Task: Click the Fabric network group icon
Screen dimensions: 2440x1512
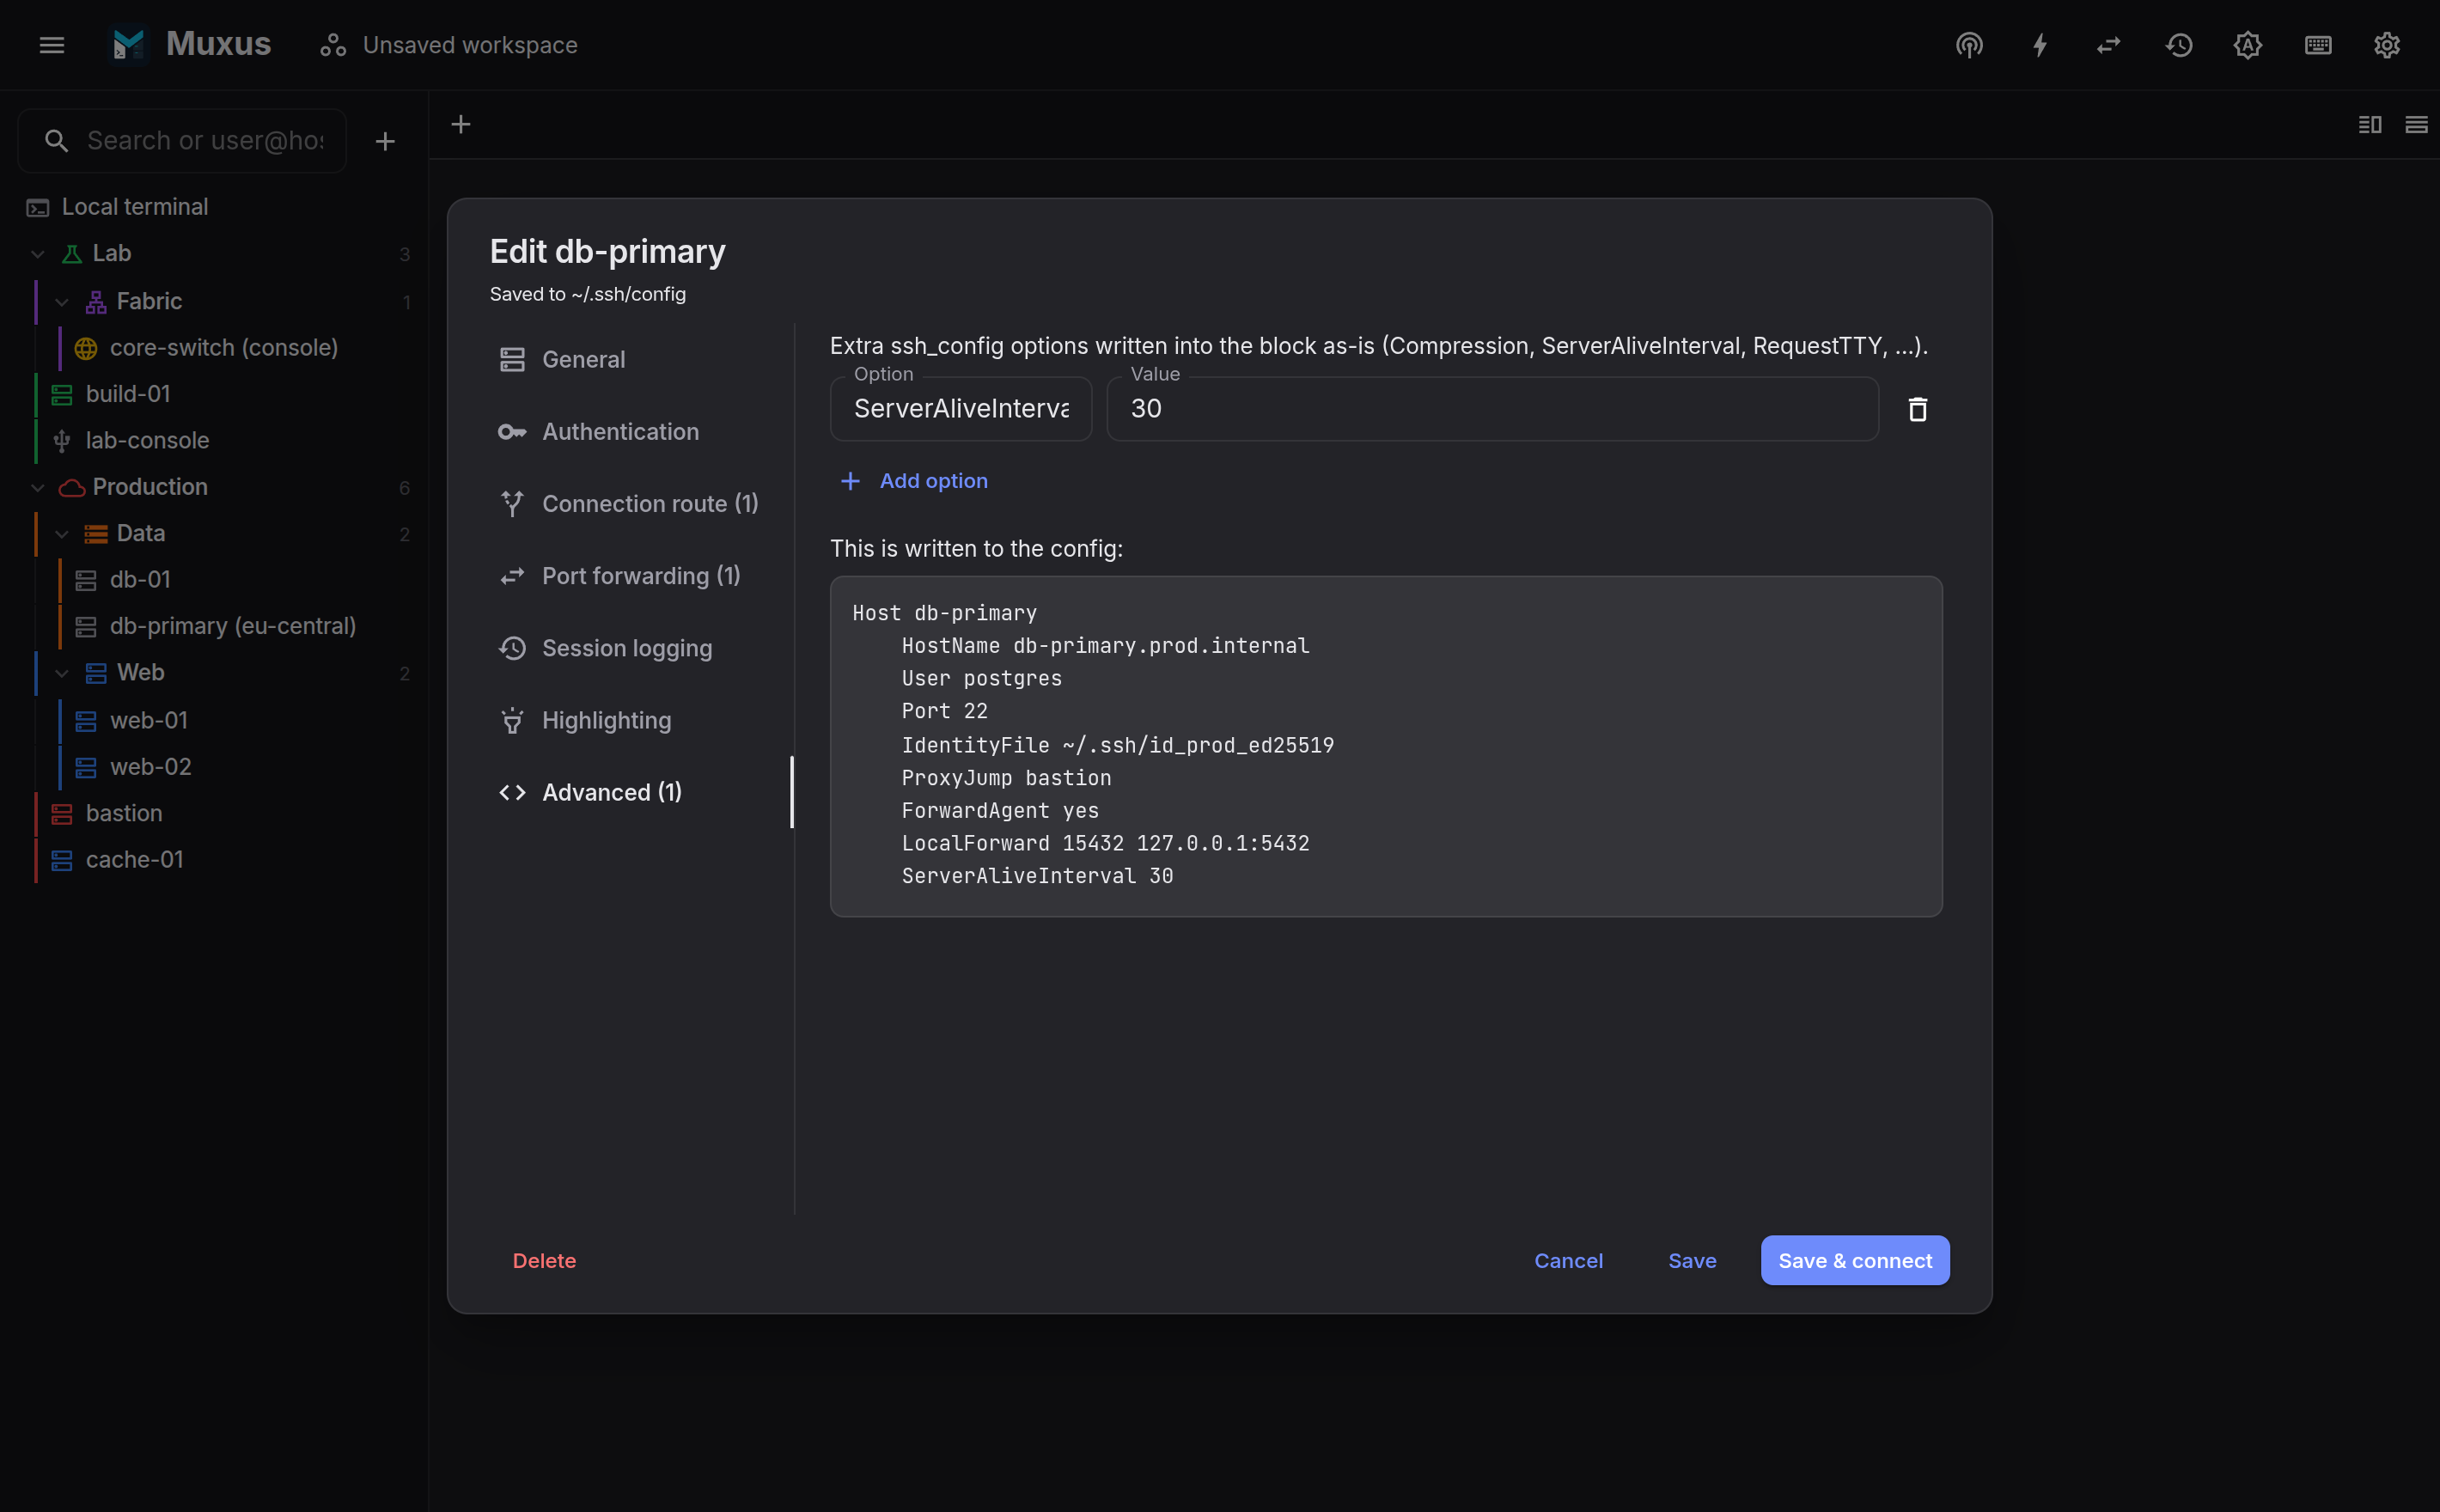Action: click(96, 301)
